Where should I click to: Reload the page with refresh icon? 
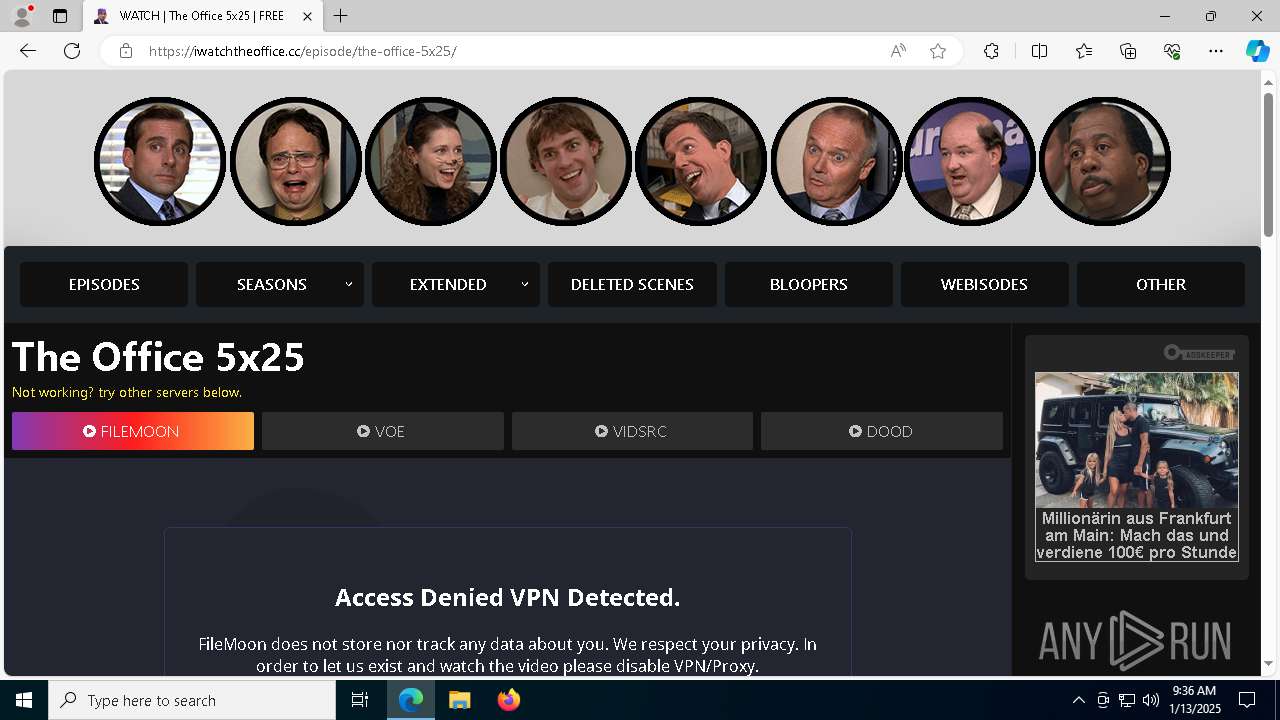coord(72,51)
